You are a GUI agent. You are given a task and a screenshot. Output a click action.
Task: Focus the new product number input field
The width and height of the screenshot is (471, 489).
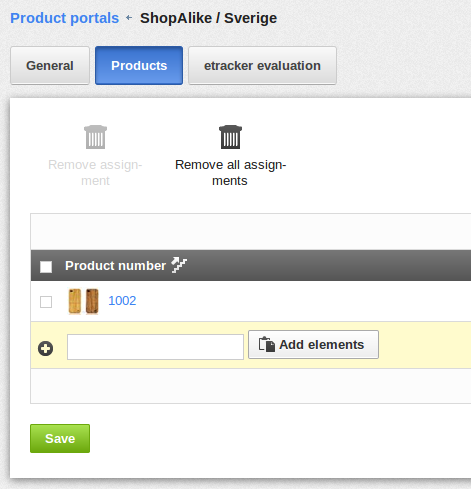tap(155, 347)
